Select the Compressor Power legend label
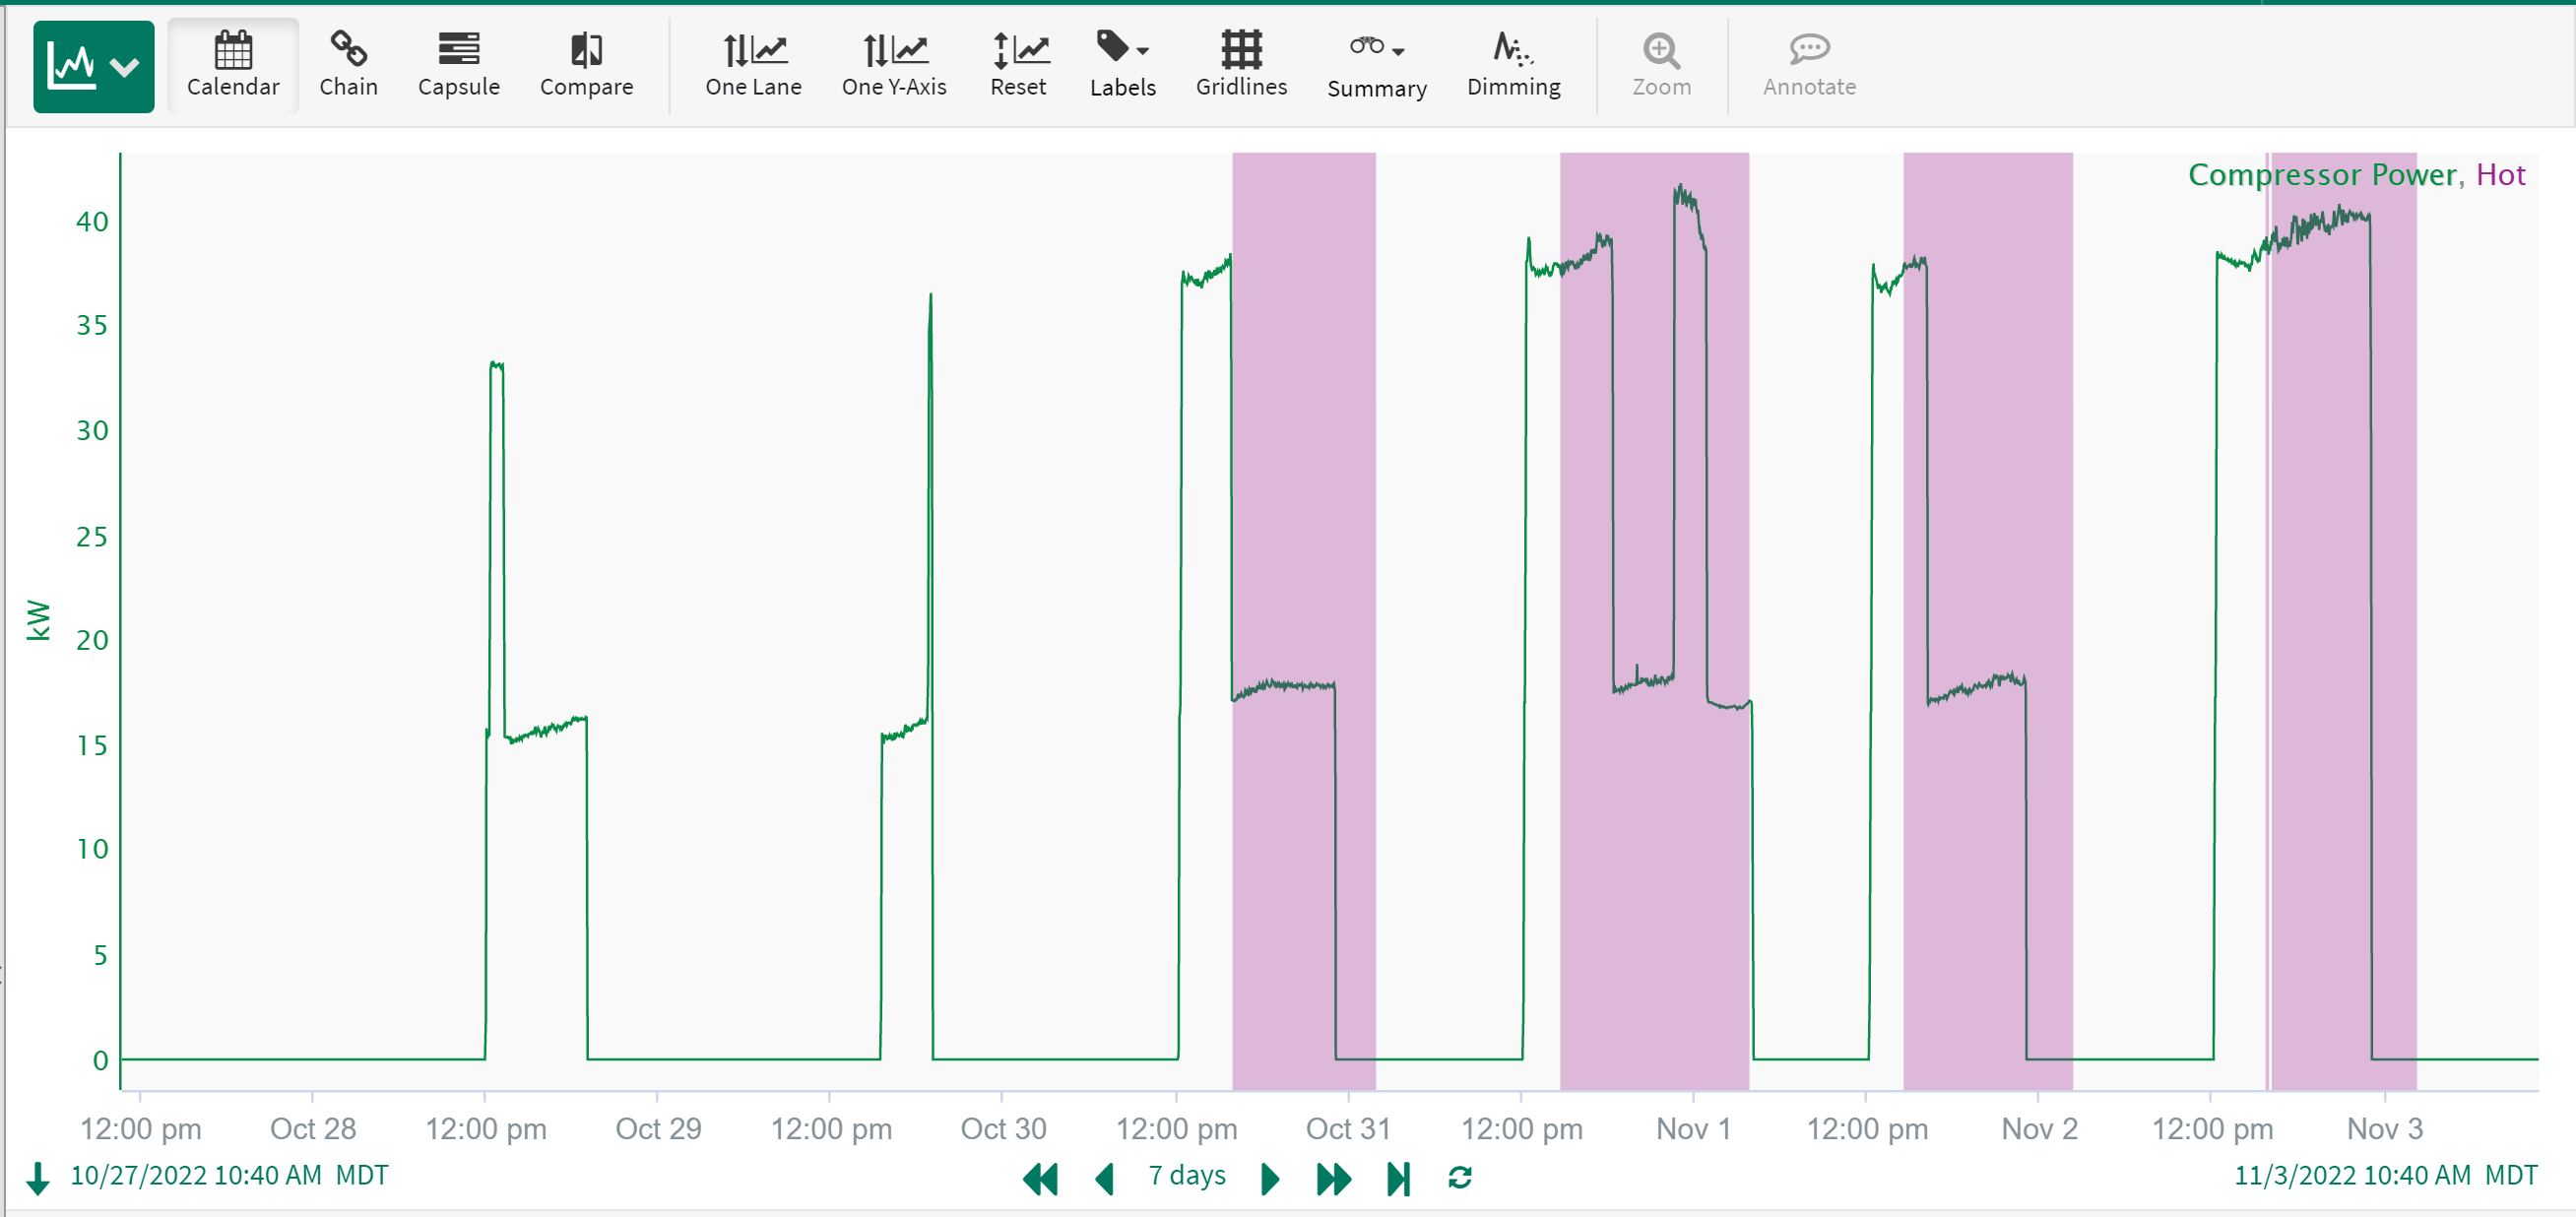This screenshot has height=1217, width=2576. click(2321, 175)
